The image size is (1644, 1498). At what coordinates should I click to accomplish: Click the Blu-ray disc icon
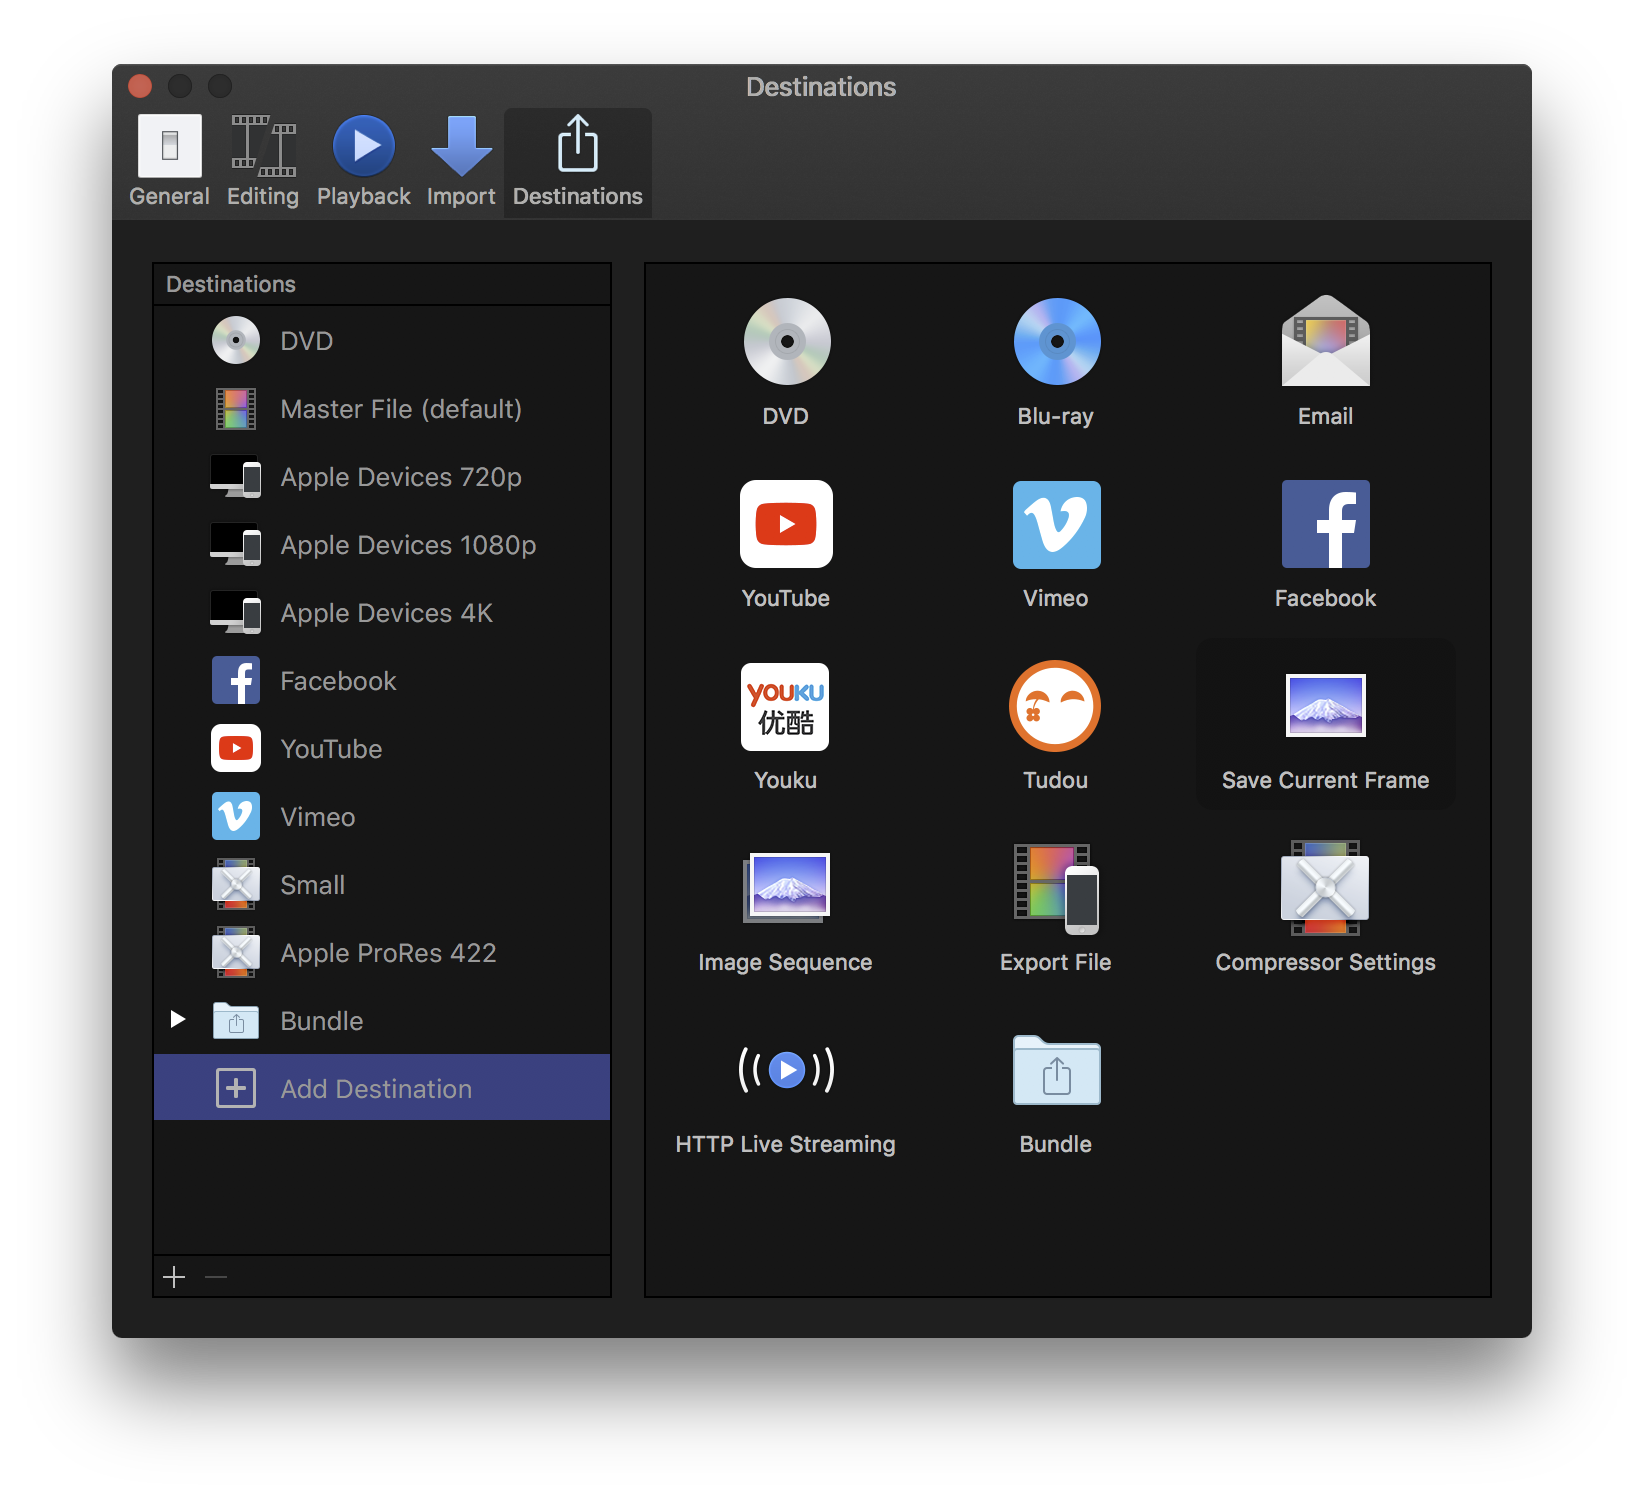coord(1057,341)
